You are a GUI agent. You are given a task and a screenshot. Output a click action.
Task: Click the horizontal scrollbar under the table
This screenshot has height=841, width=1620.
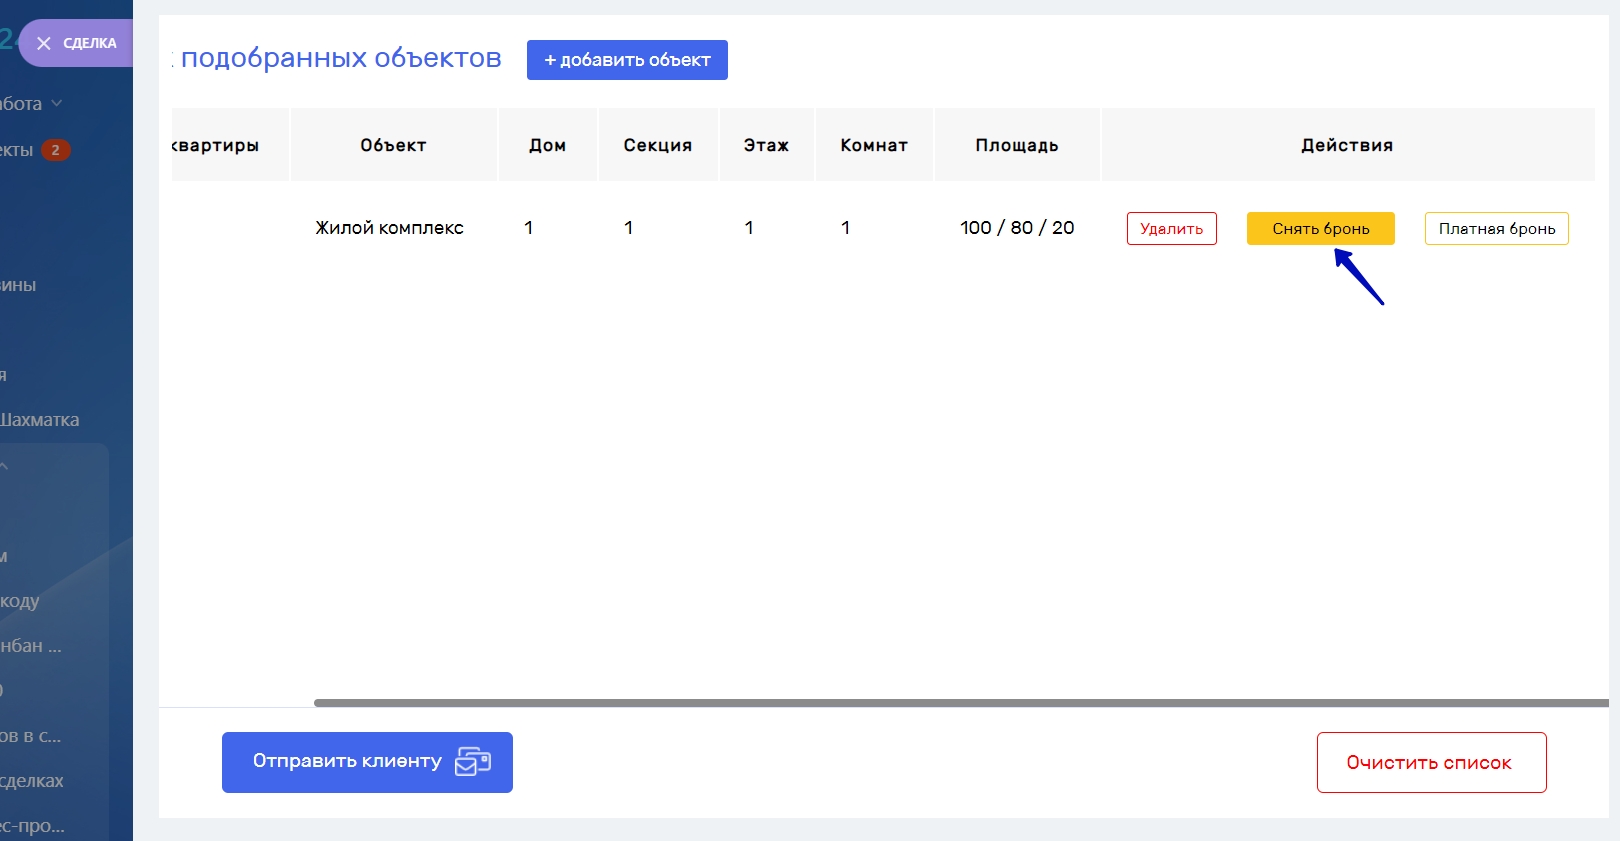click(x=961, y=703)
